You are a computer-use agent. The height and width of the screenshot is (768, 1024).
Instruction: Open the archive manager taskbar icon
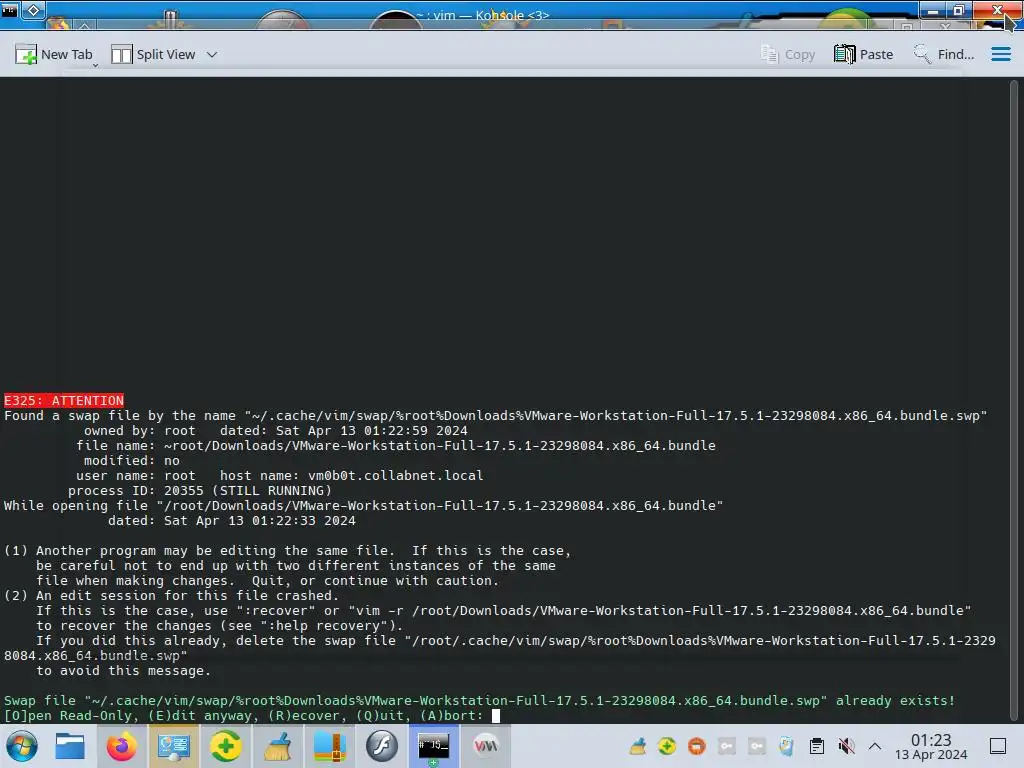330,746
